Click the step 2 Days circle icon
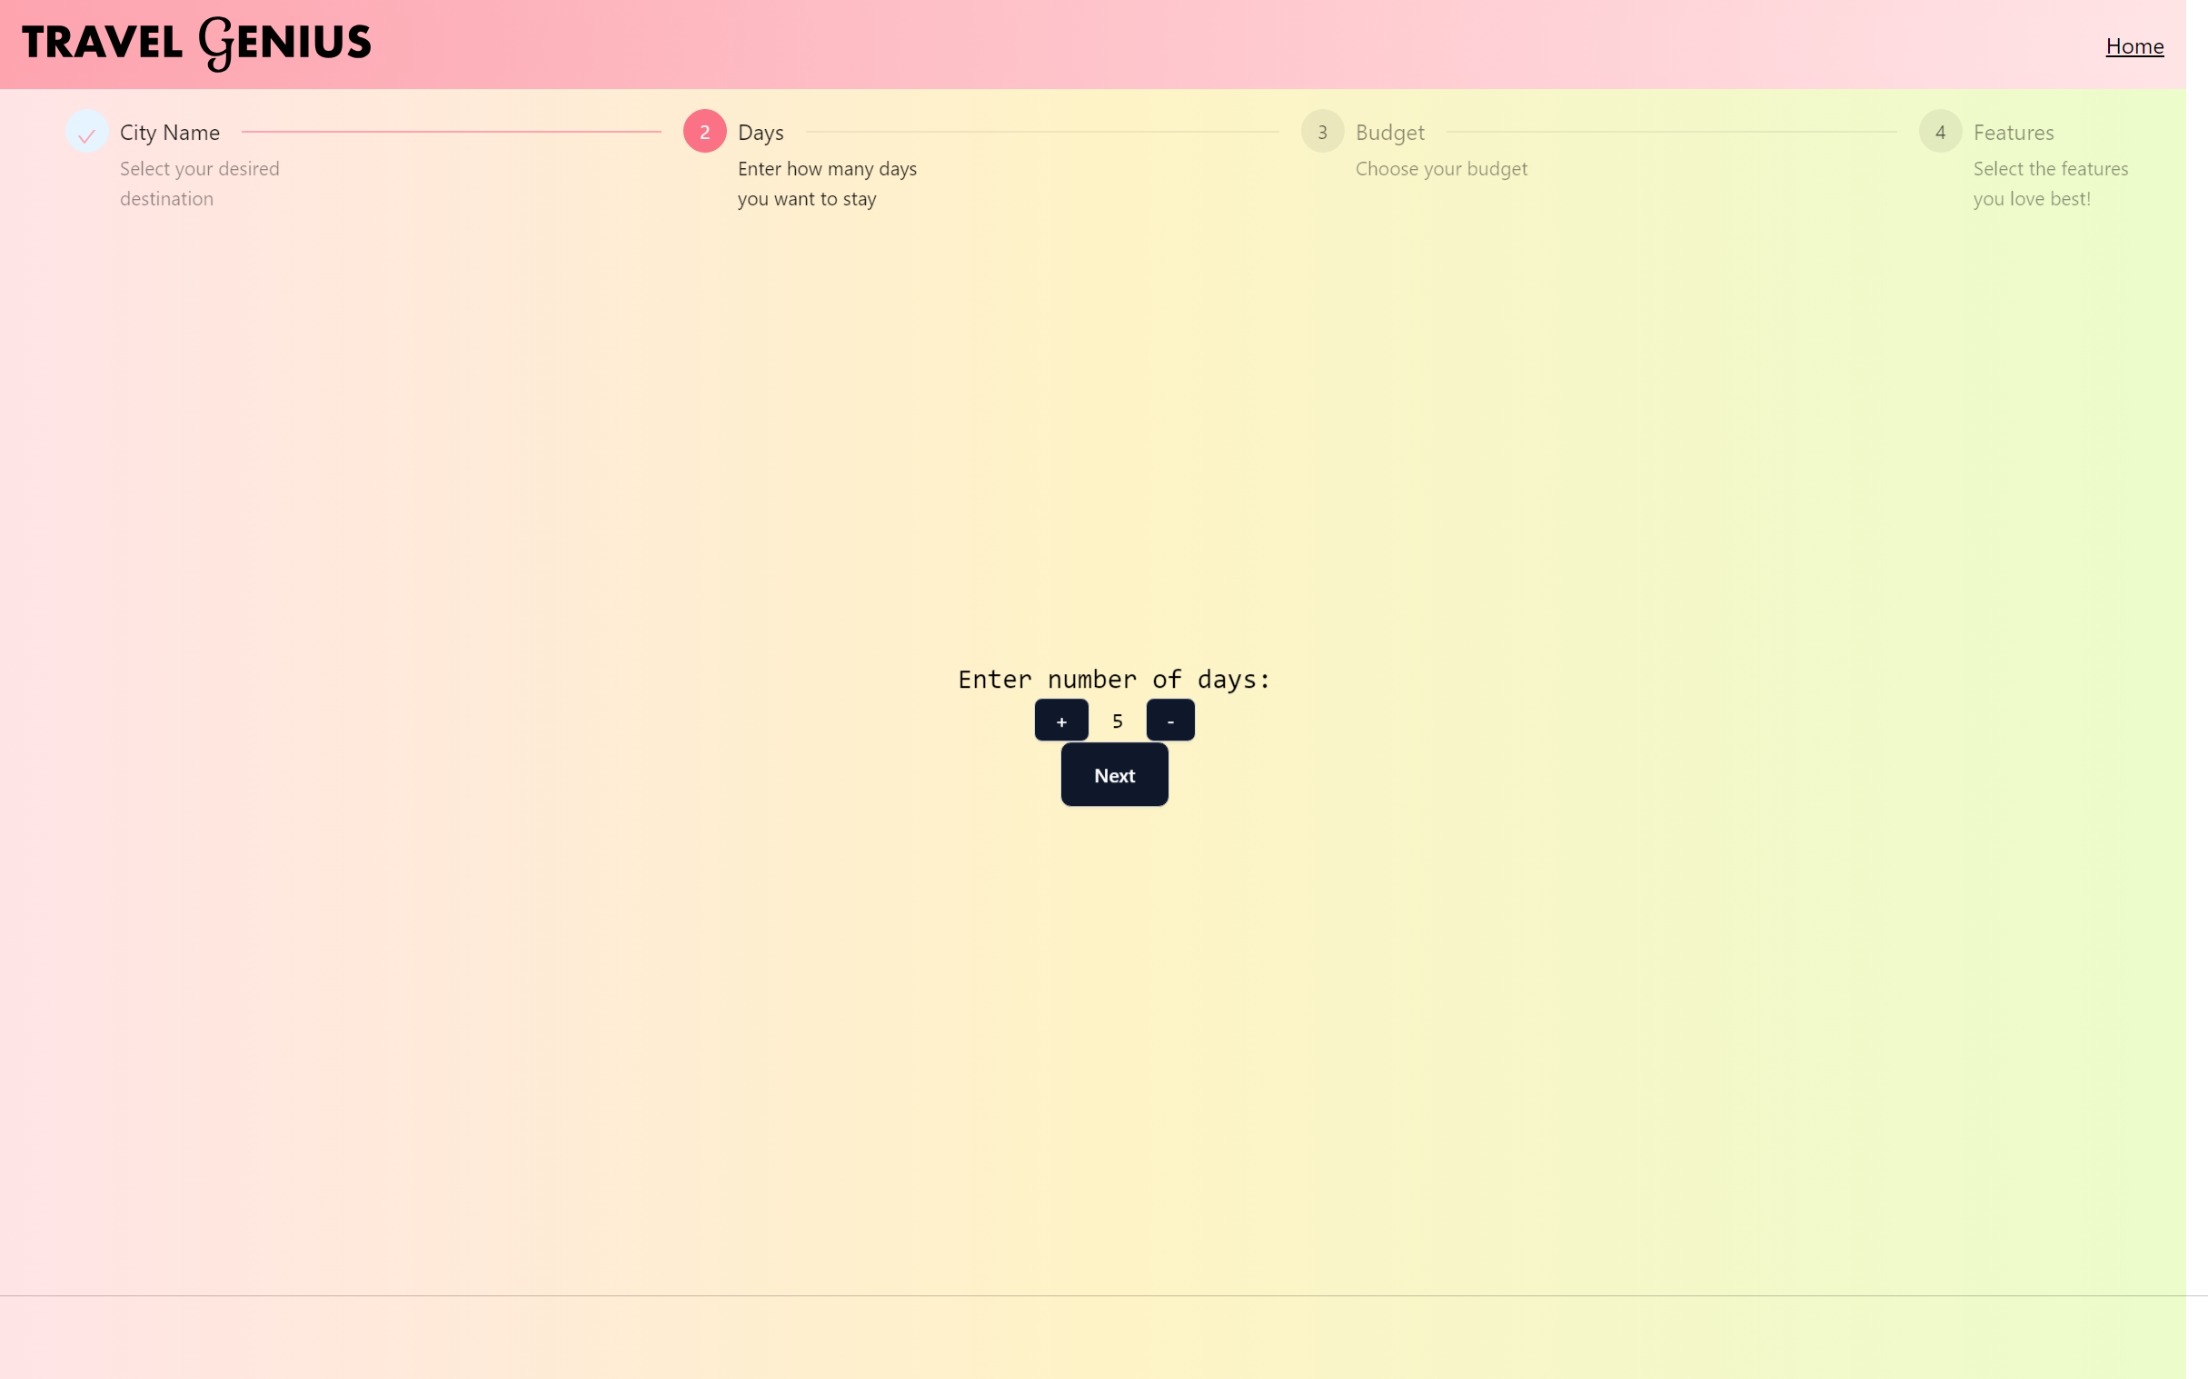This screenshot has height=1379, width=2208. 704,132
